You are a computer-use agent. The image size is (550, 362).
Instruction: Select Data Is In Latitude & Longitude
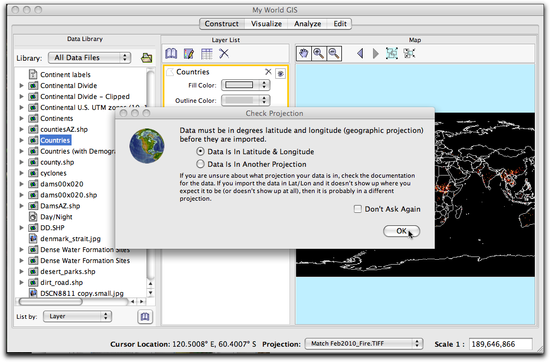click(x=200, y=152)
